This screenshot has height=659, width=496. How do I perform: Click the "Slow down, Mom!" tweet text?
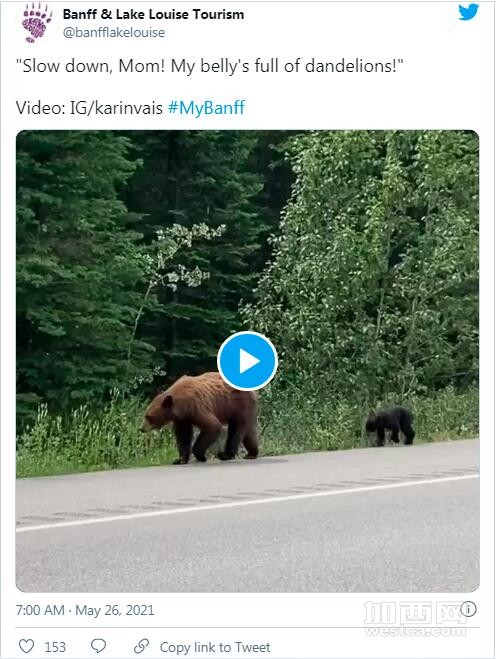(x=209, y=66)
